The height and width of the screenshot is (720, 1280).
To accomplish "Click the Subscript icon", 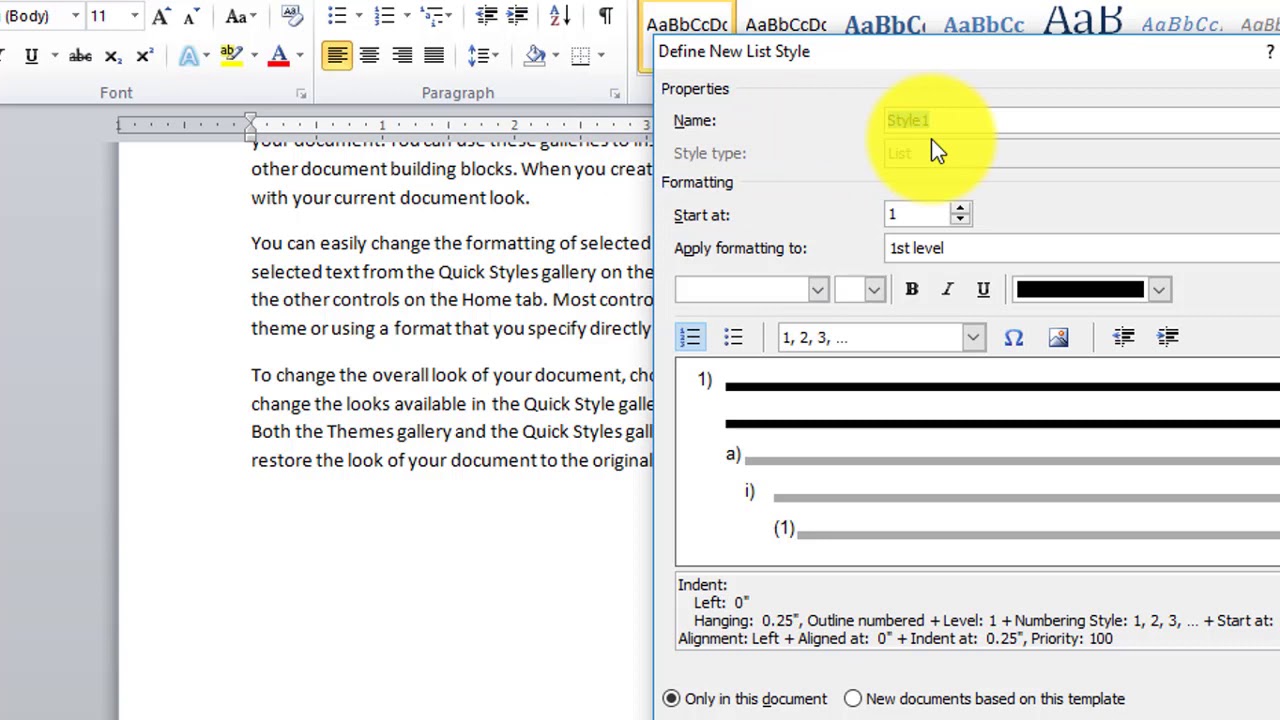I will pyautogui.click(x=112, y=56).
